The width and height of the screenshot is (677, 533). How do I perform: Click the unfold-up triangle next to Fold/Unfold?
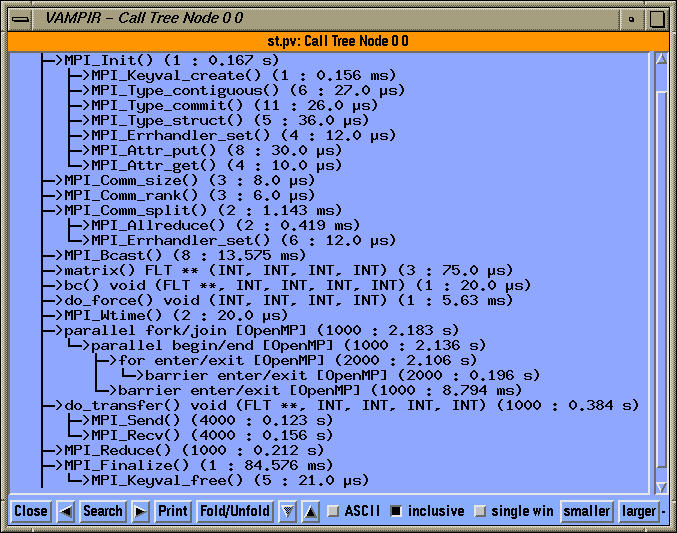coord(310,511)
